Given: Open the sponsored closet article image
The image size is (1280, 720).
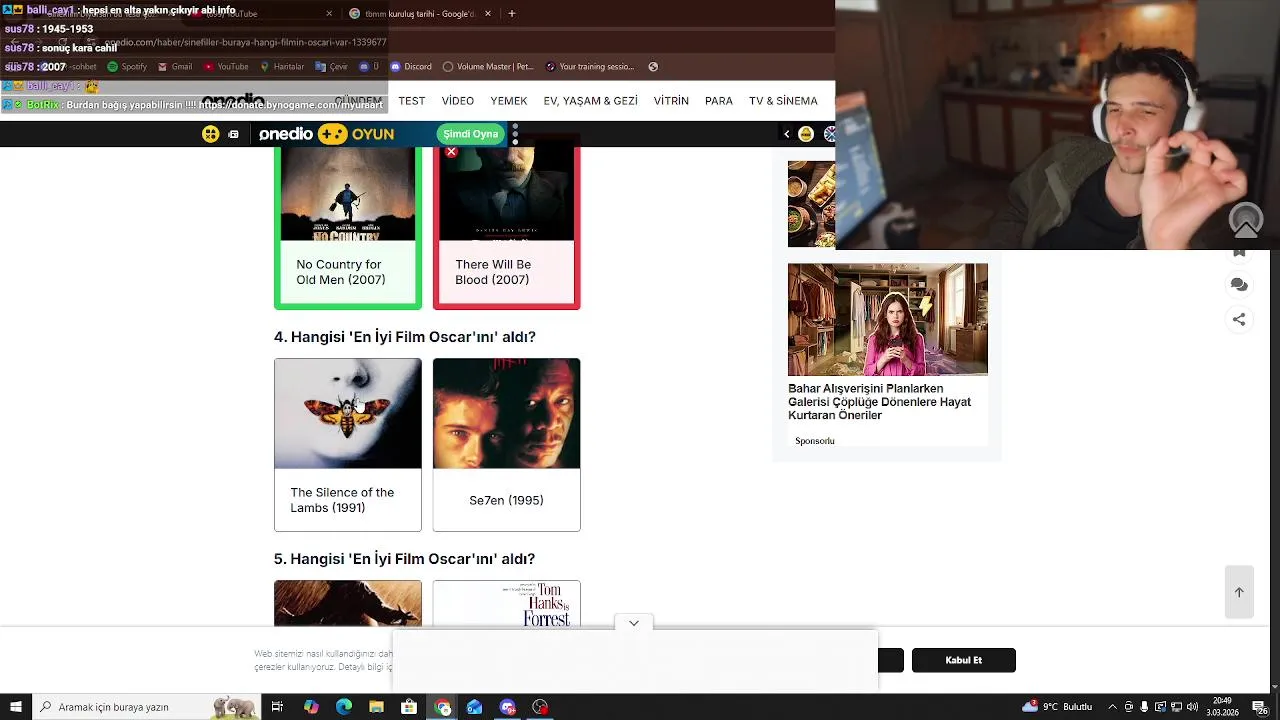Looking at the screenshot, I should coord(888,319).
